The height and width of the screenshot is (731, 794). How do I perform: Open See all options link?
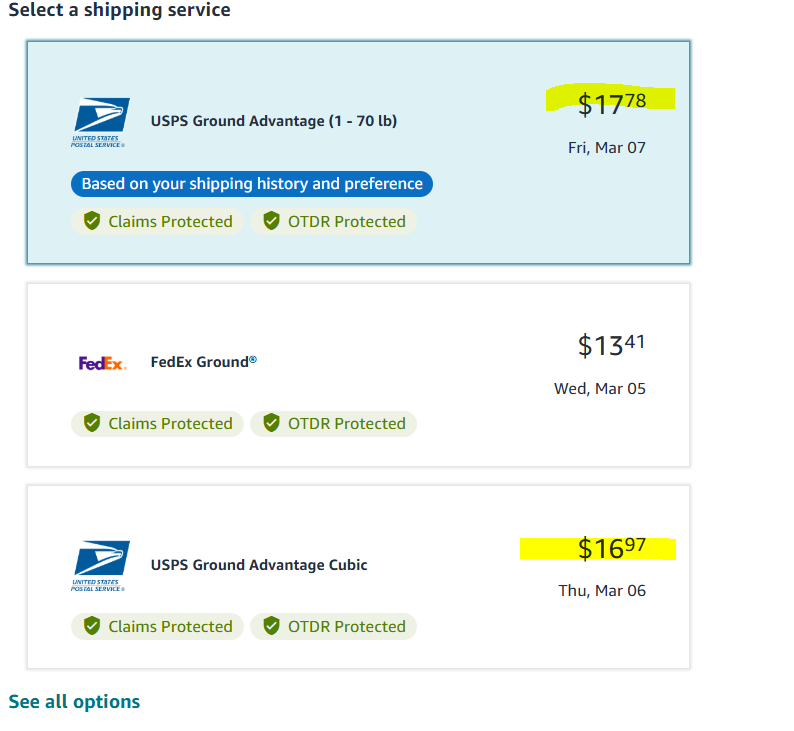74,702
